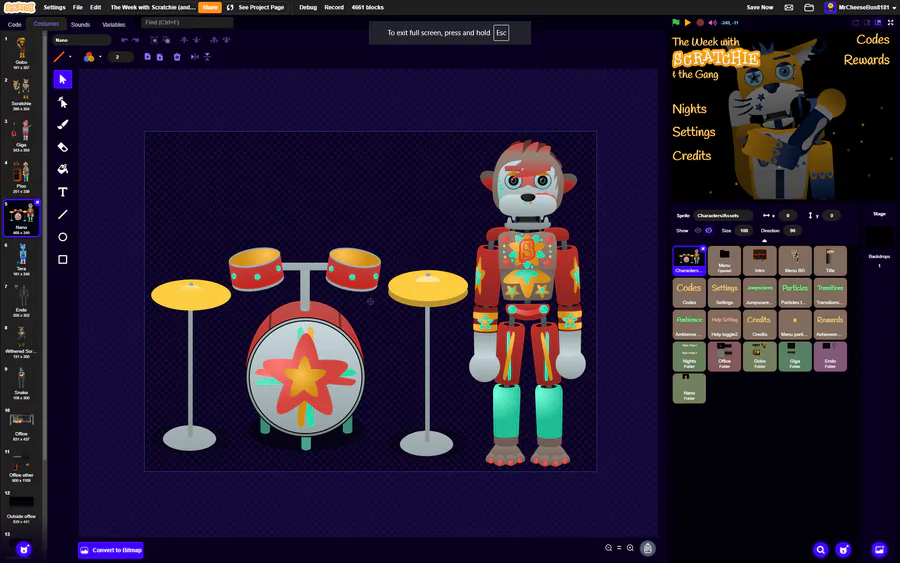
Task: Click Convert to Bitmap button
Action: pyautogui.click(x=111, y=550)
